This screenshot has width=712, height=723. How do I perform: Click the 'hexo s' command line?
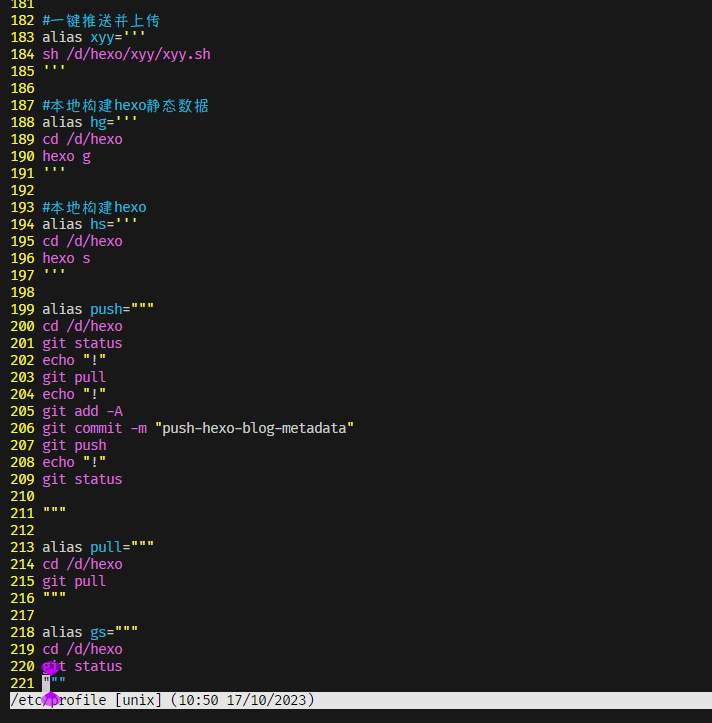66,258
